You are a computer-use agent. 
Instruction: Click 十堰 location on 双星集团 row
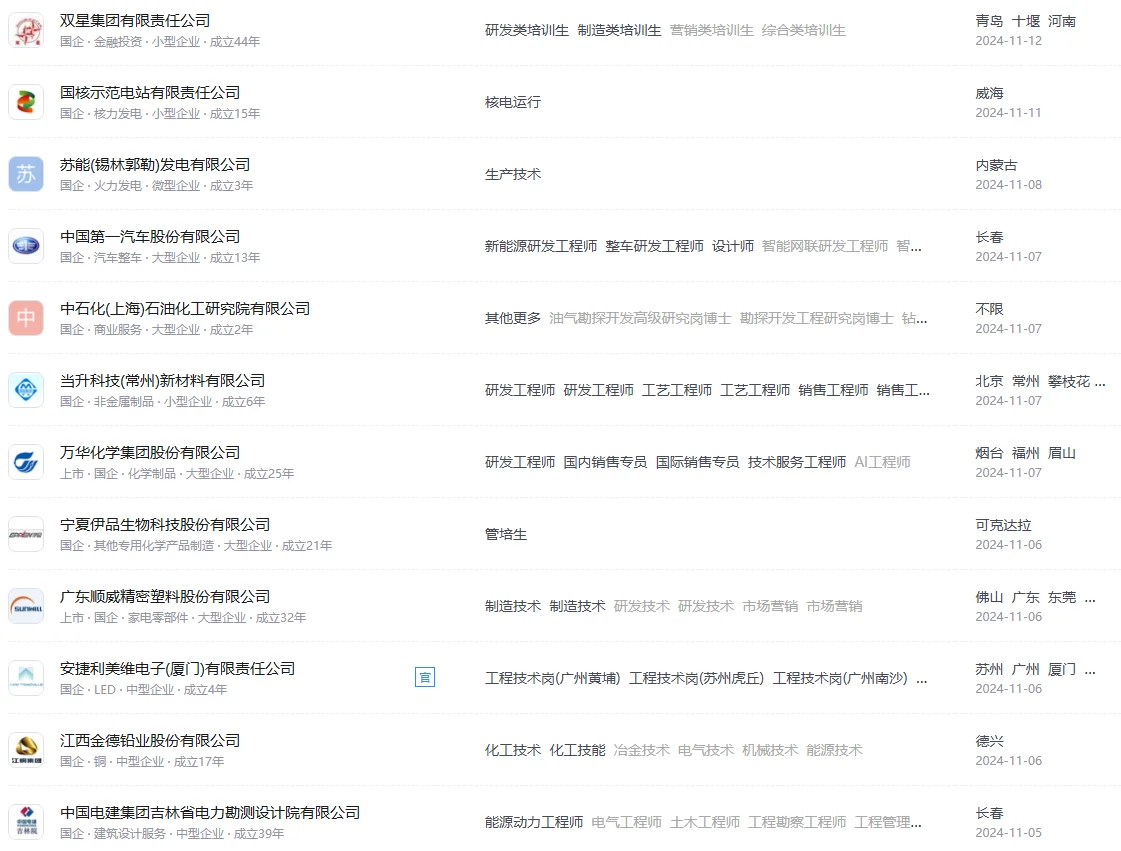coord(1026,21)
